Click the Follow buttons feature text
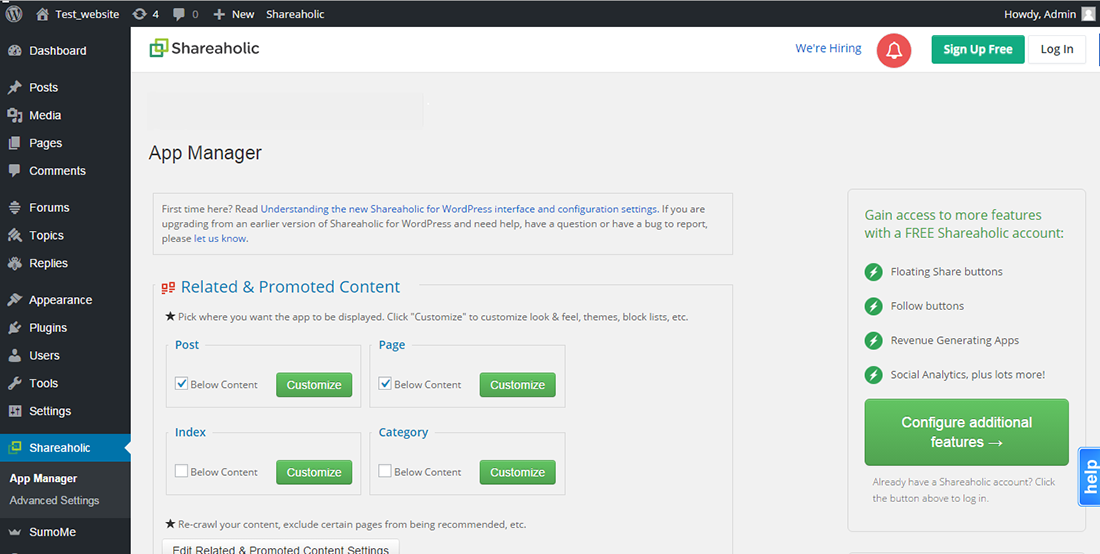 [927, 306]
